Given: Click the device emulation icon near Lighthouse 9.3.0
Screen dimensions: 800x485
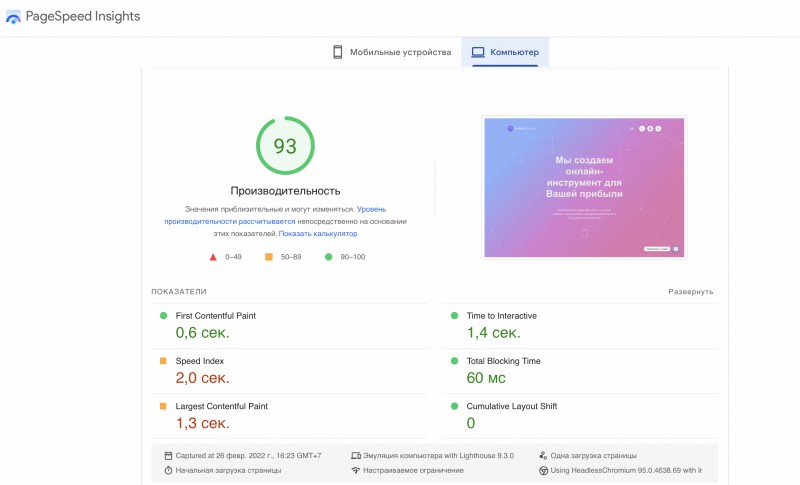Looking at the screenshot, I should (x=355, y=455).
